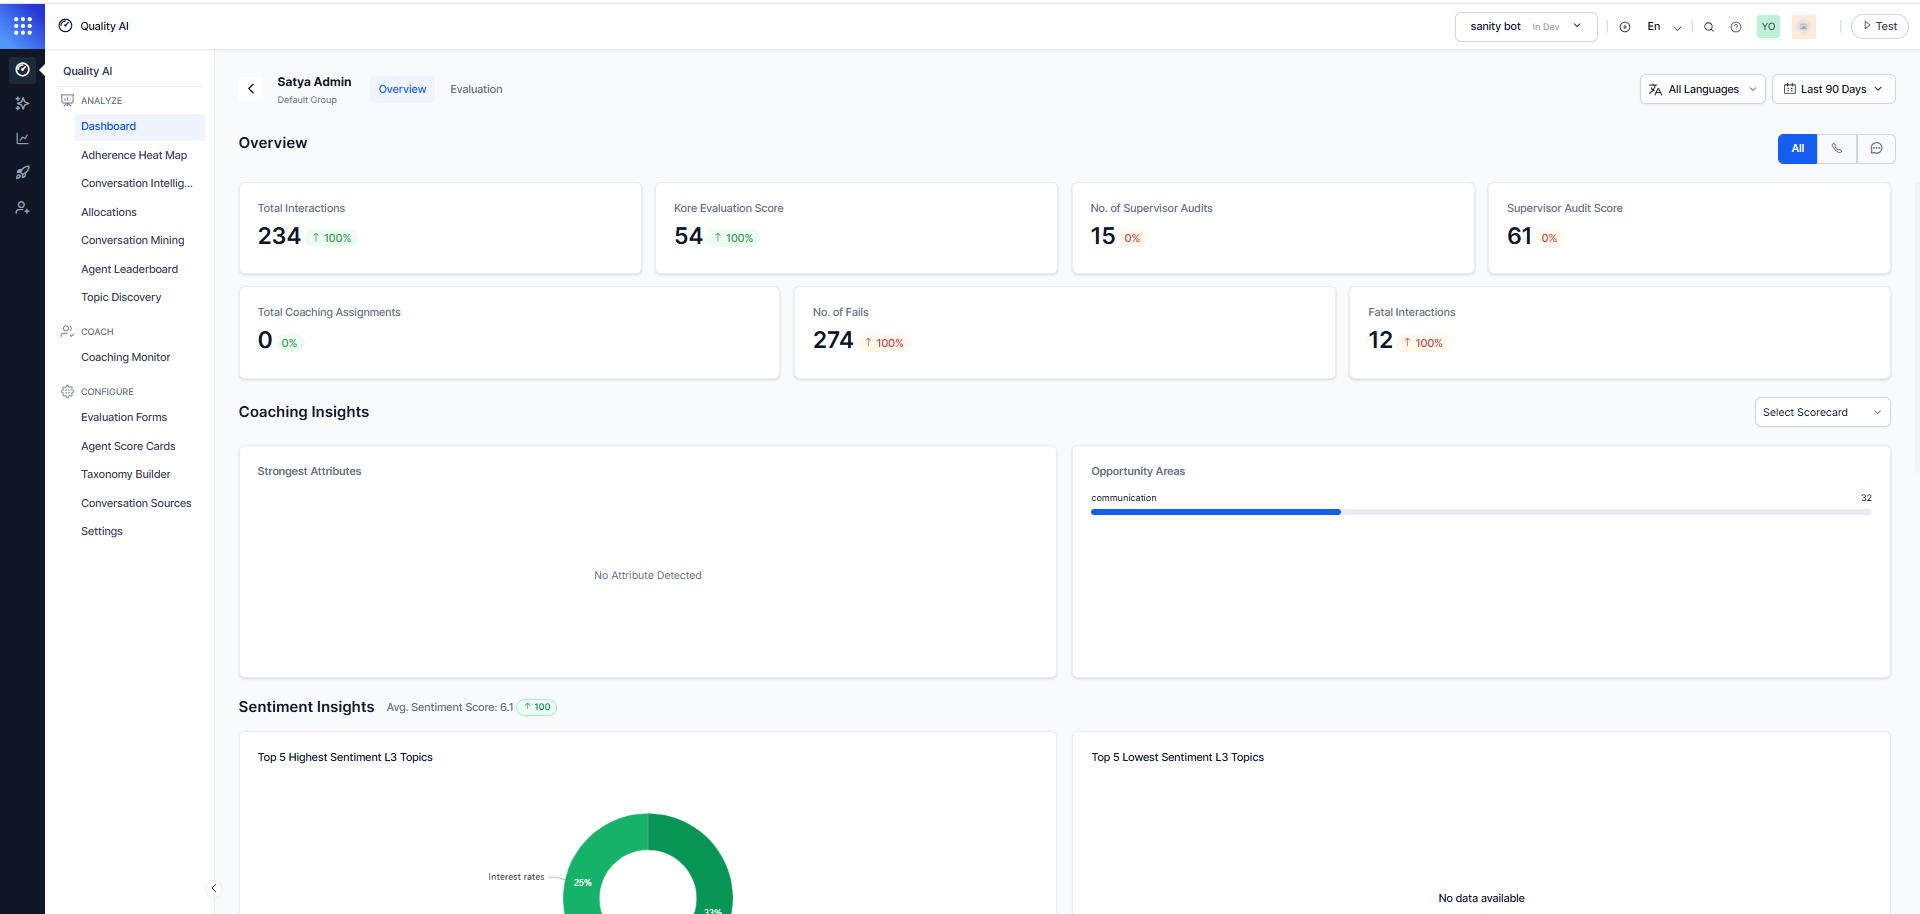
Task: Click the rocket icon in left rail
Action: (22, 173)
